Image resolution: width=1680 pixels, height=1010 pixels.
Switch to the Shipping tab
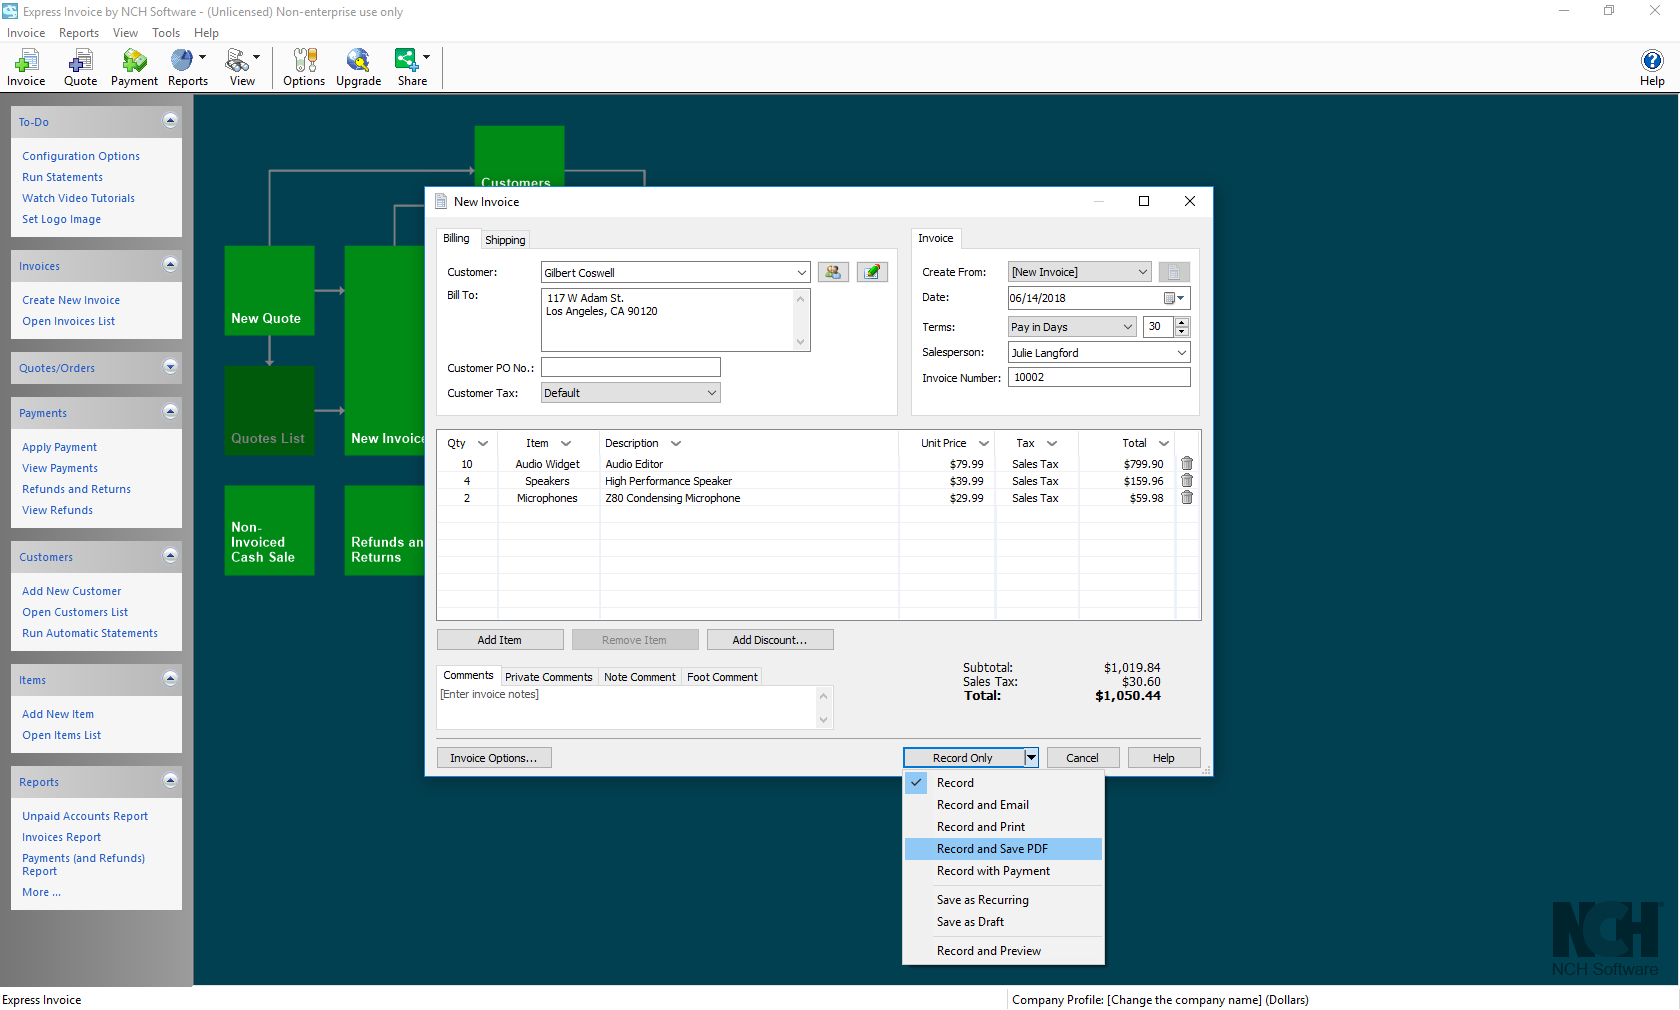coord(505,240)
